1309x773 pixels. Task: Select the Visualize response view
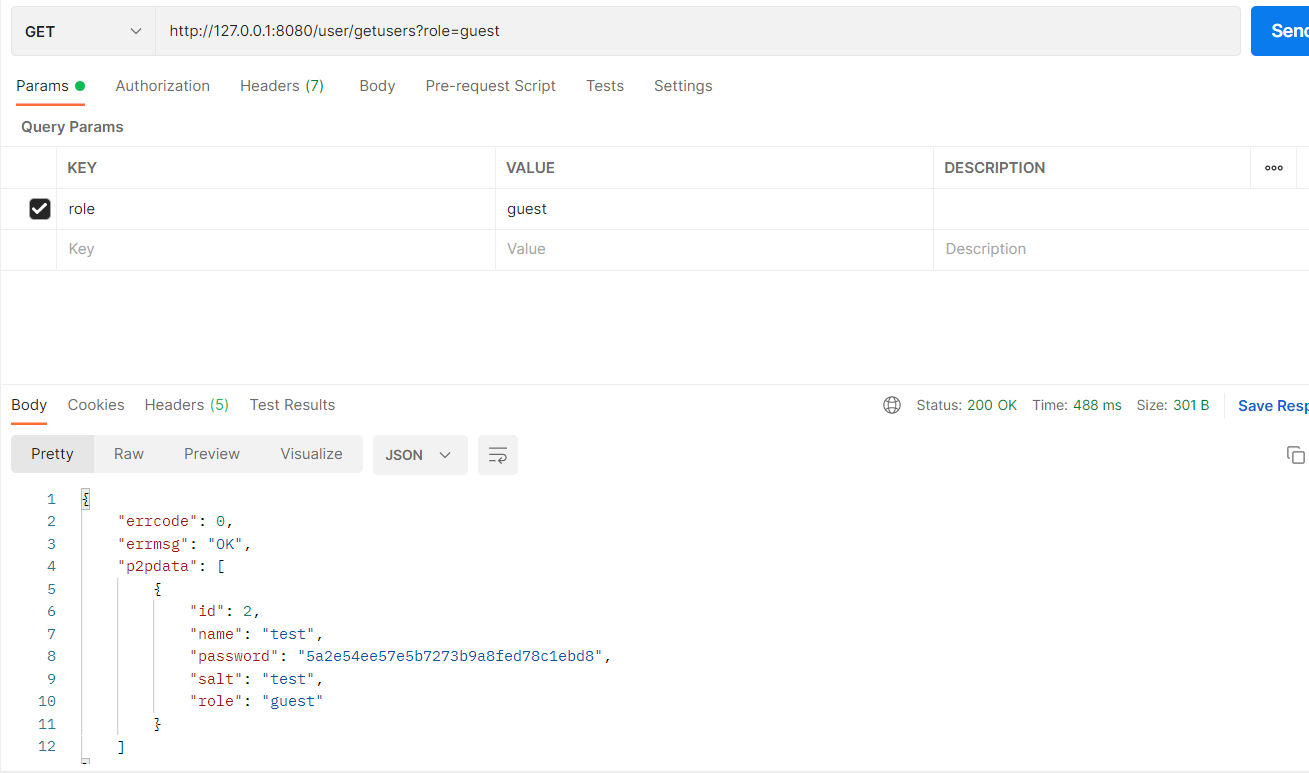(311, 454)
